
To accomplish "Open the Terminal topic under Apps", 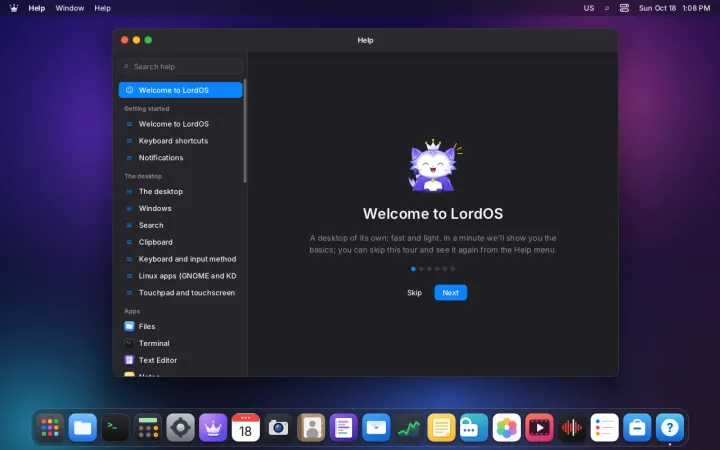I will (180, 343).
